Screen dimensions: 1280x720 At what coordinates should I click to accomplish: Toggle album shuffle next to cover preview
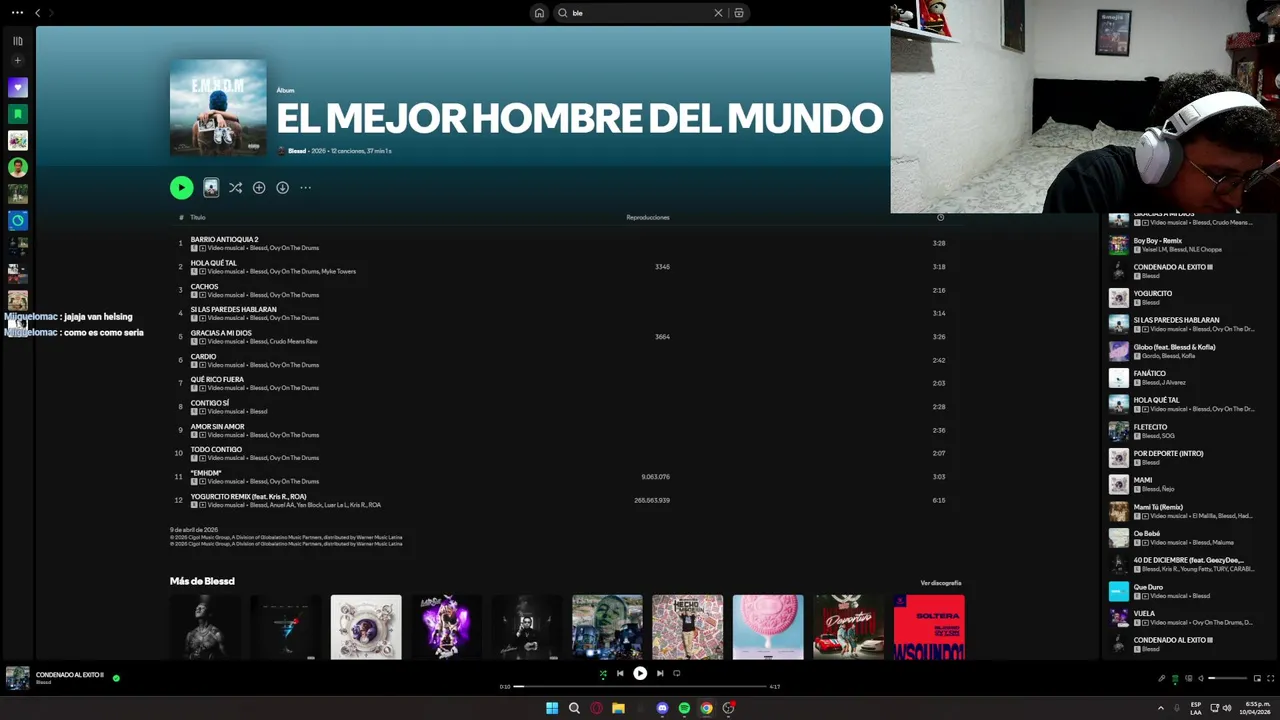[x=235, y=187]
